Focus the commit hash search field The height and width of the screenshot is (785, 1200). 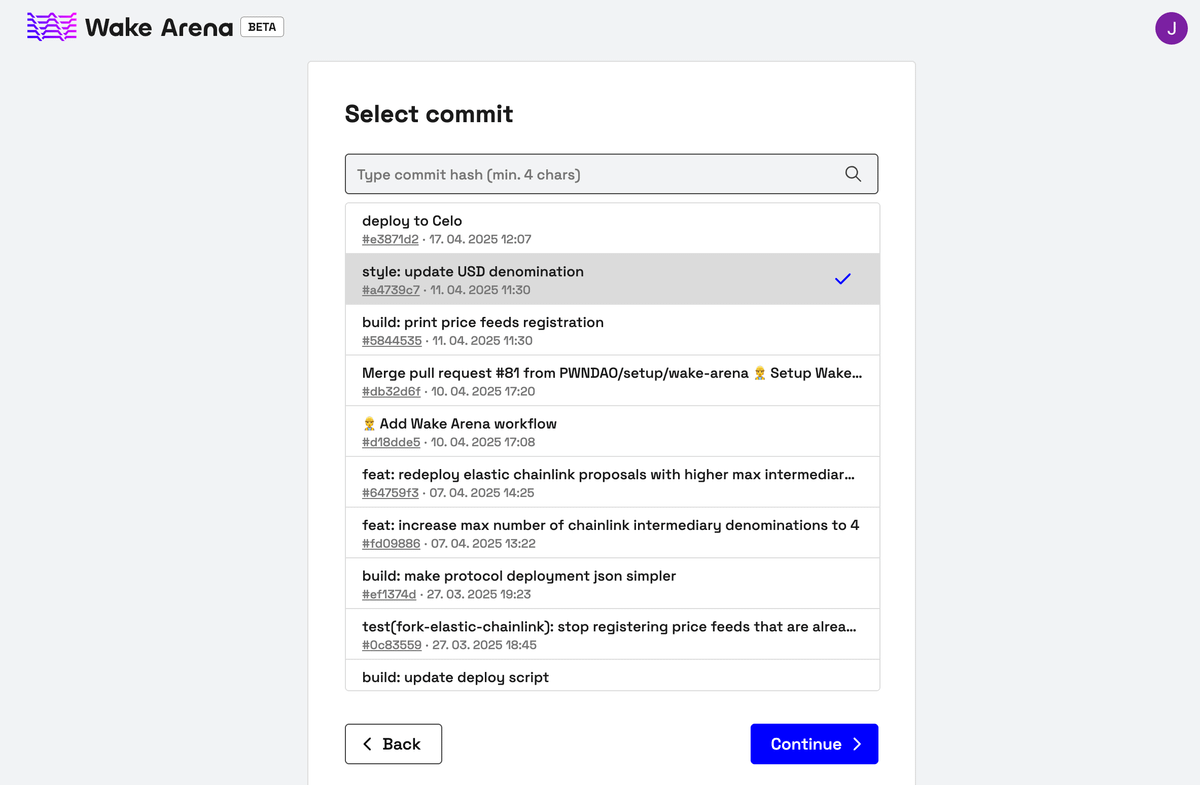pos(611,174)
